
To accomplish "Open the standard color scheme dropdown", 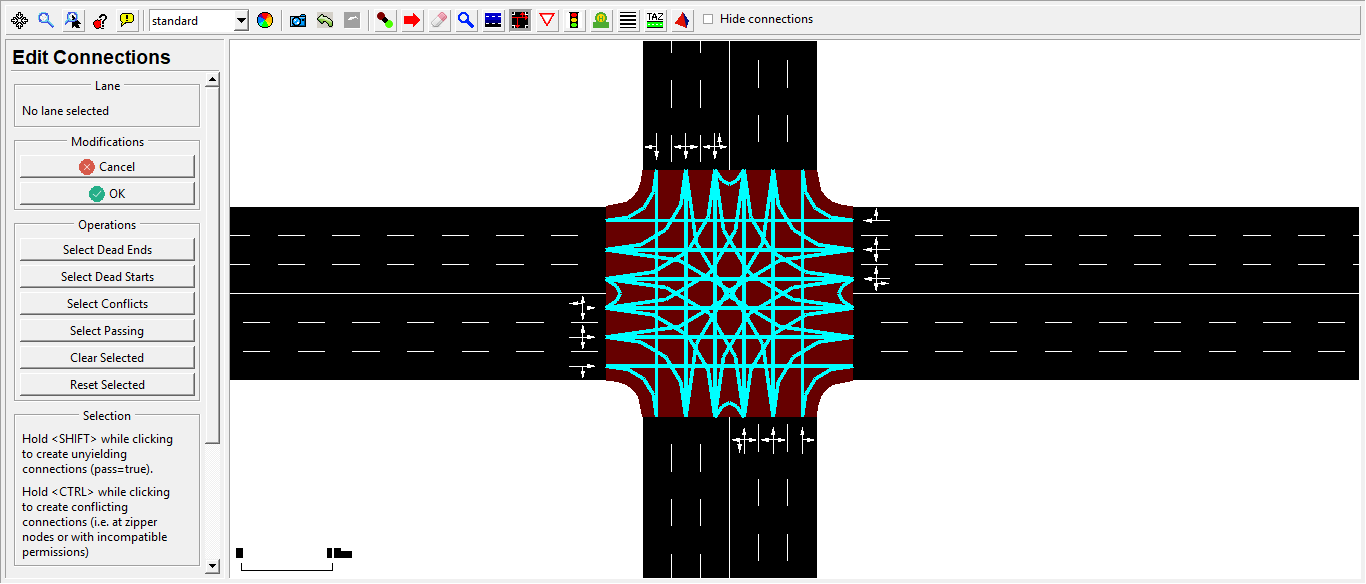I will click(240, 20).
